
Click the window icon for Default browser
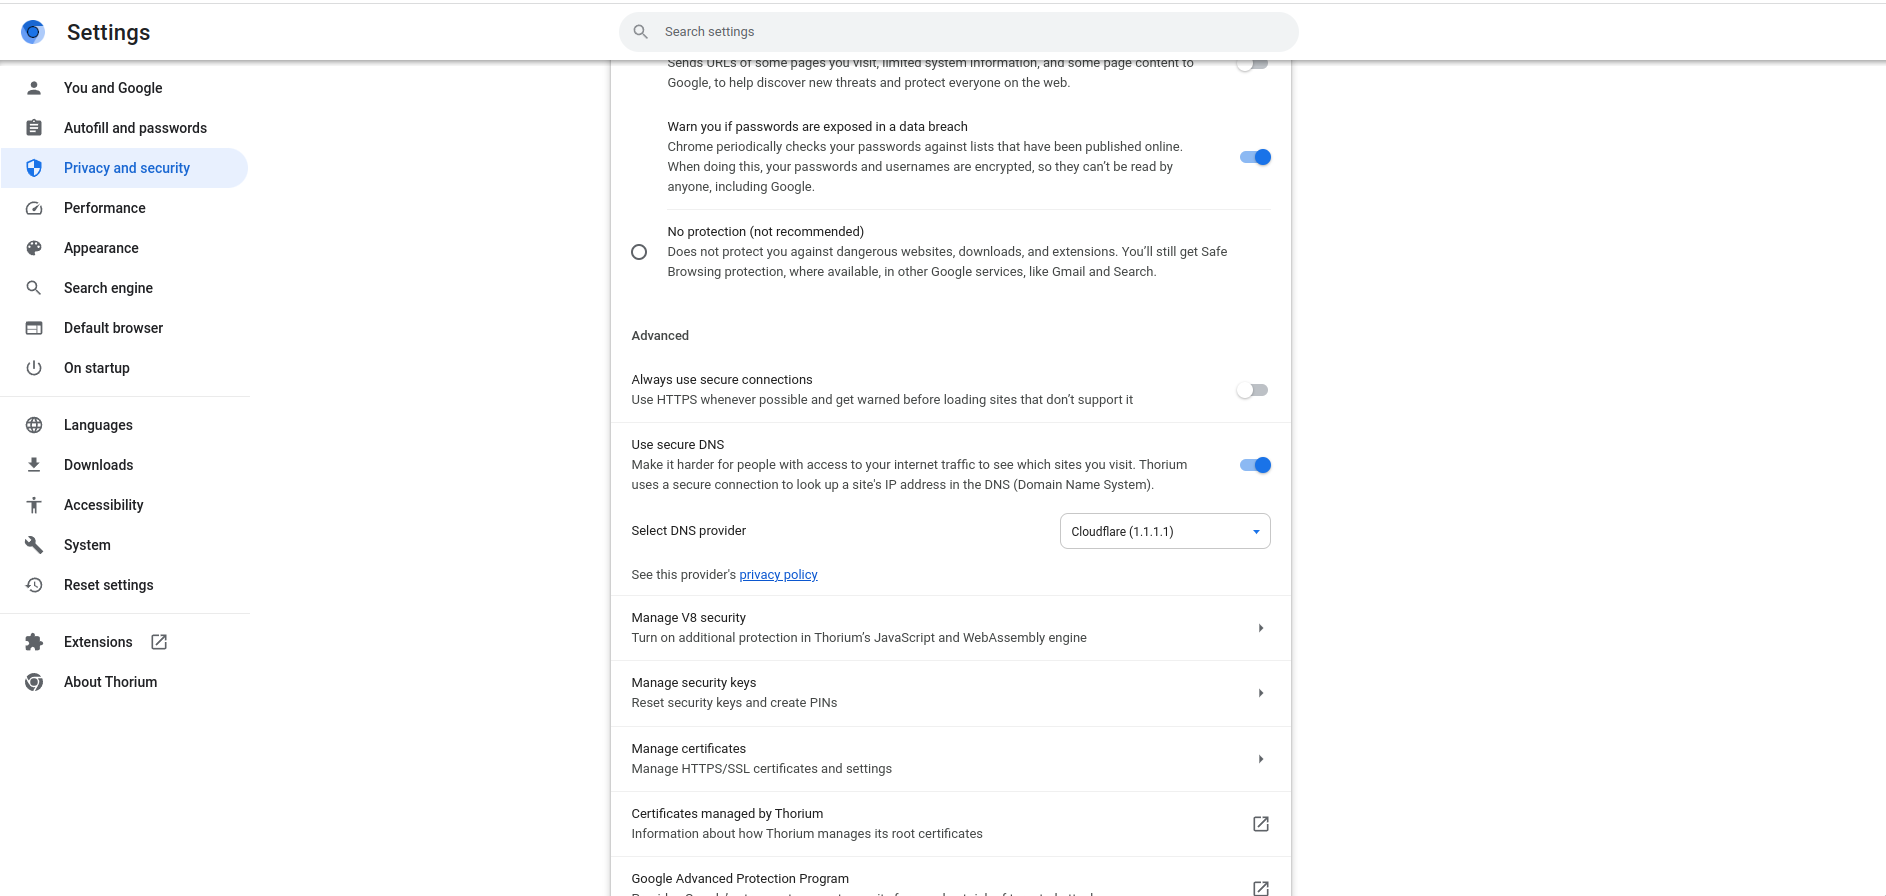click(34, 328)
